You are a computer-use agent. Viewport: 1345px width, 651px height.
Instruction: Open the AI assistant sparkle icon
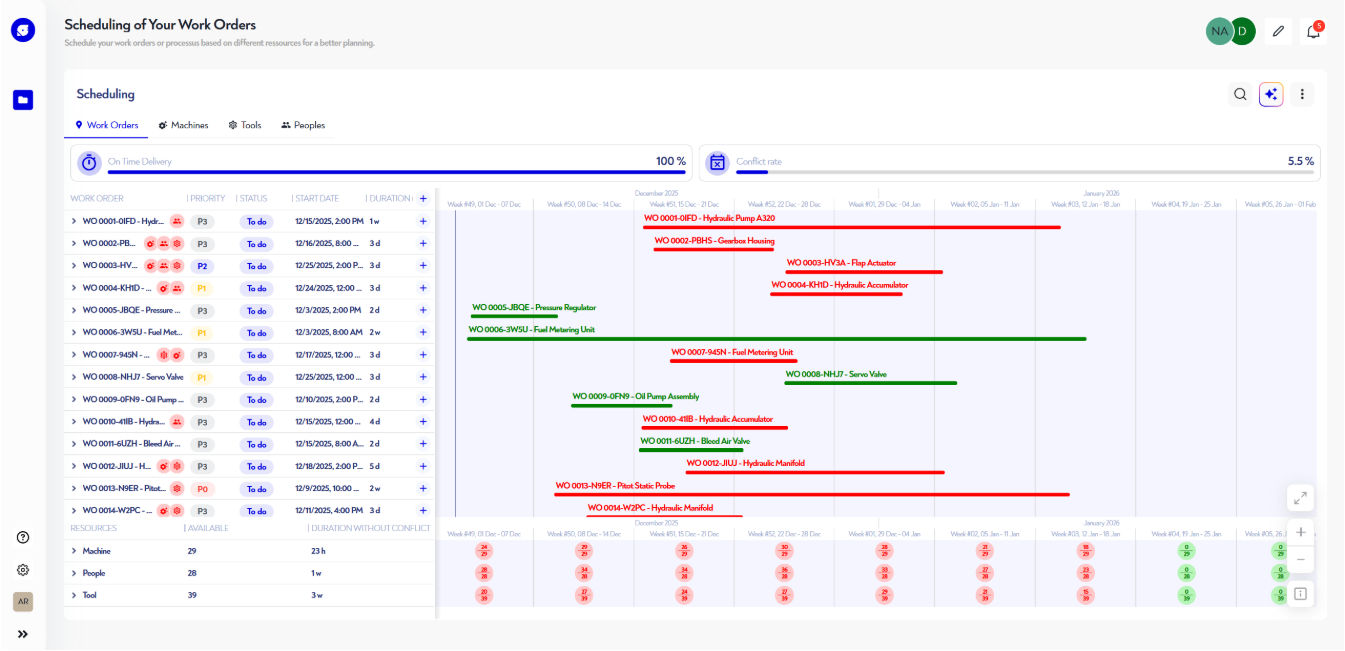click(1270, 93)
